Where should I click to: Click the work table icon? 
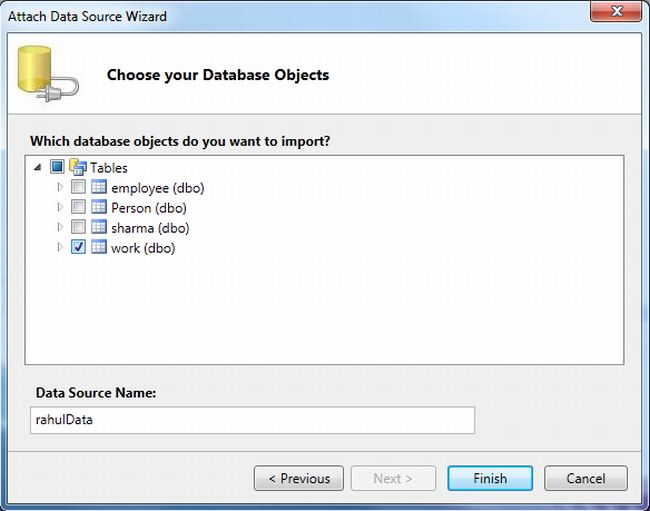[99, 248]
